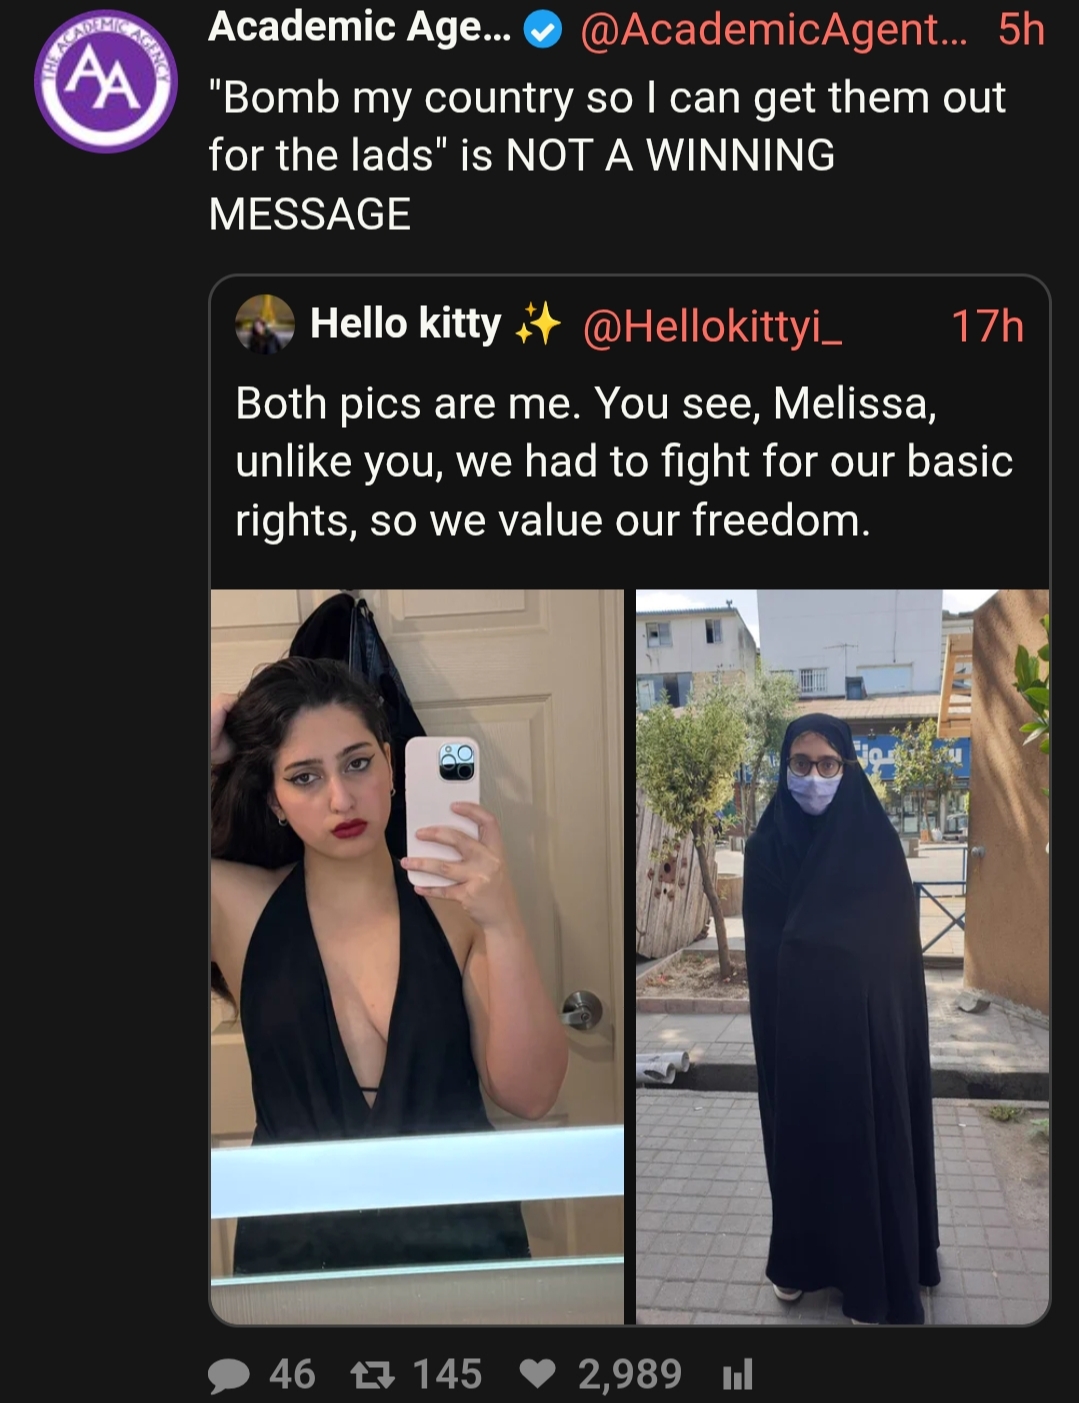Screen dimensions: 1079x1403
Task: Open the Academic Age... display name
Action: (360, 28)
